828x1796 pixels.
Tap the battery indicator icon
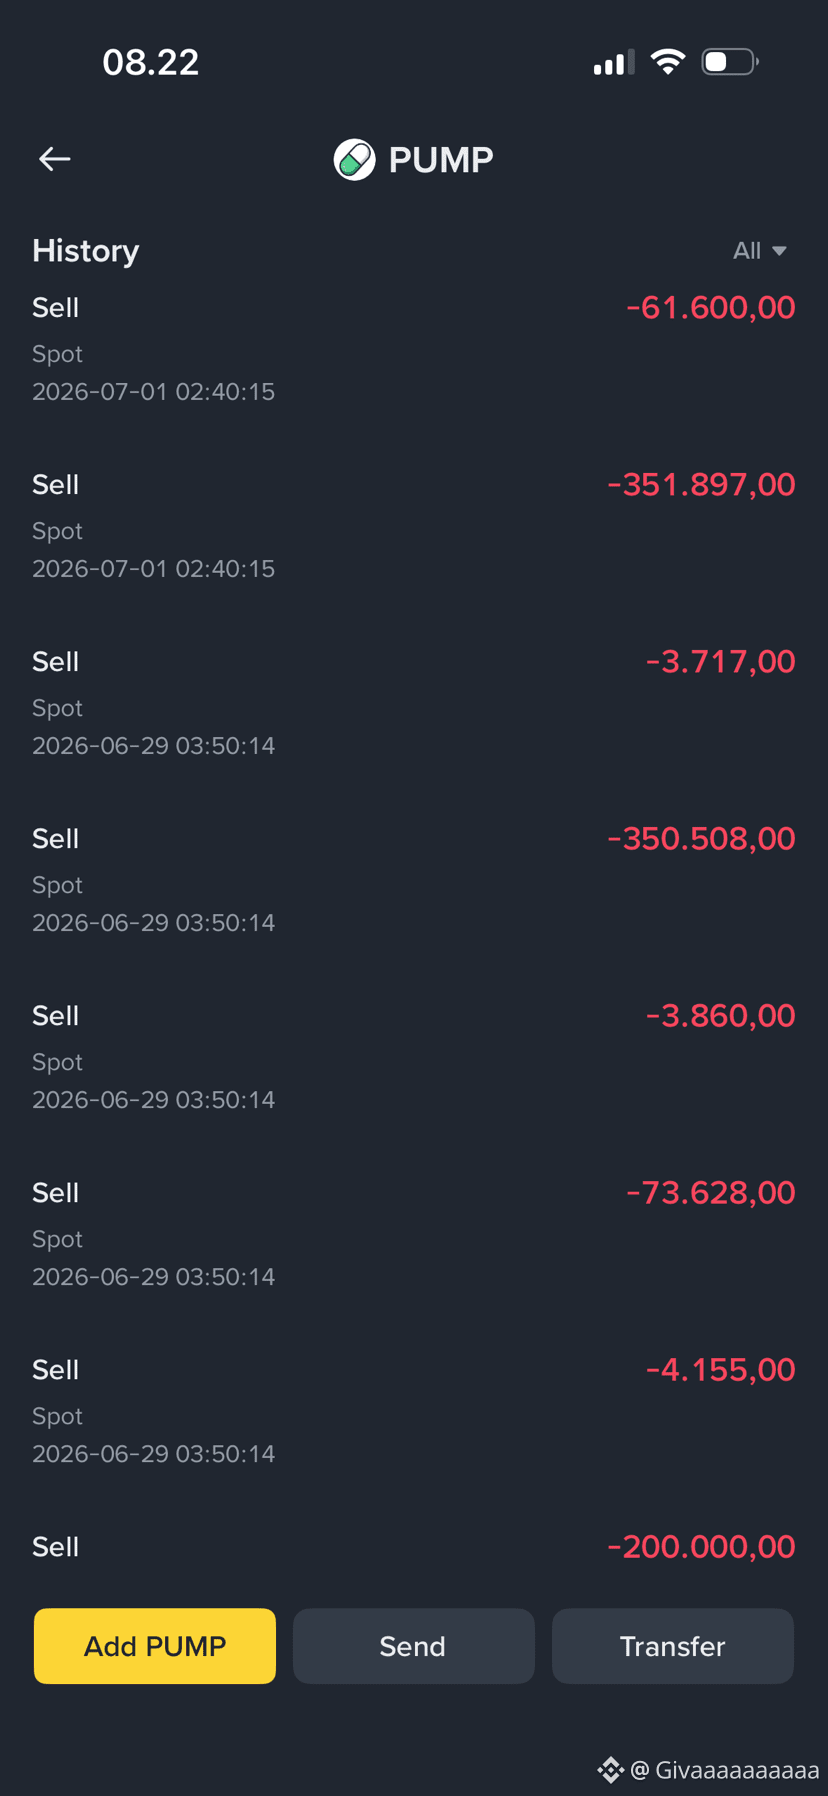point(730,62)
